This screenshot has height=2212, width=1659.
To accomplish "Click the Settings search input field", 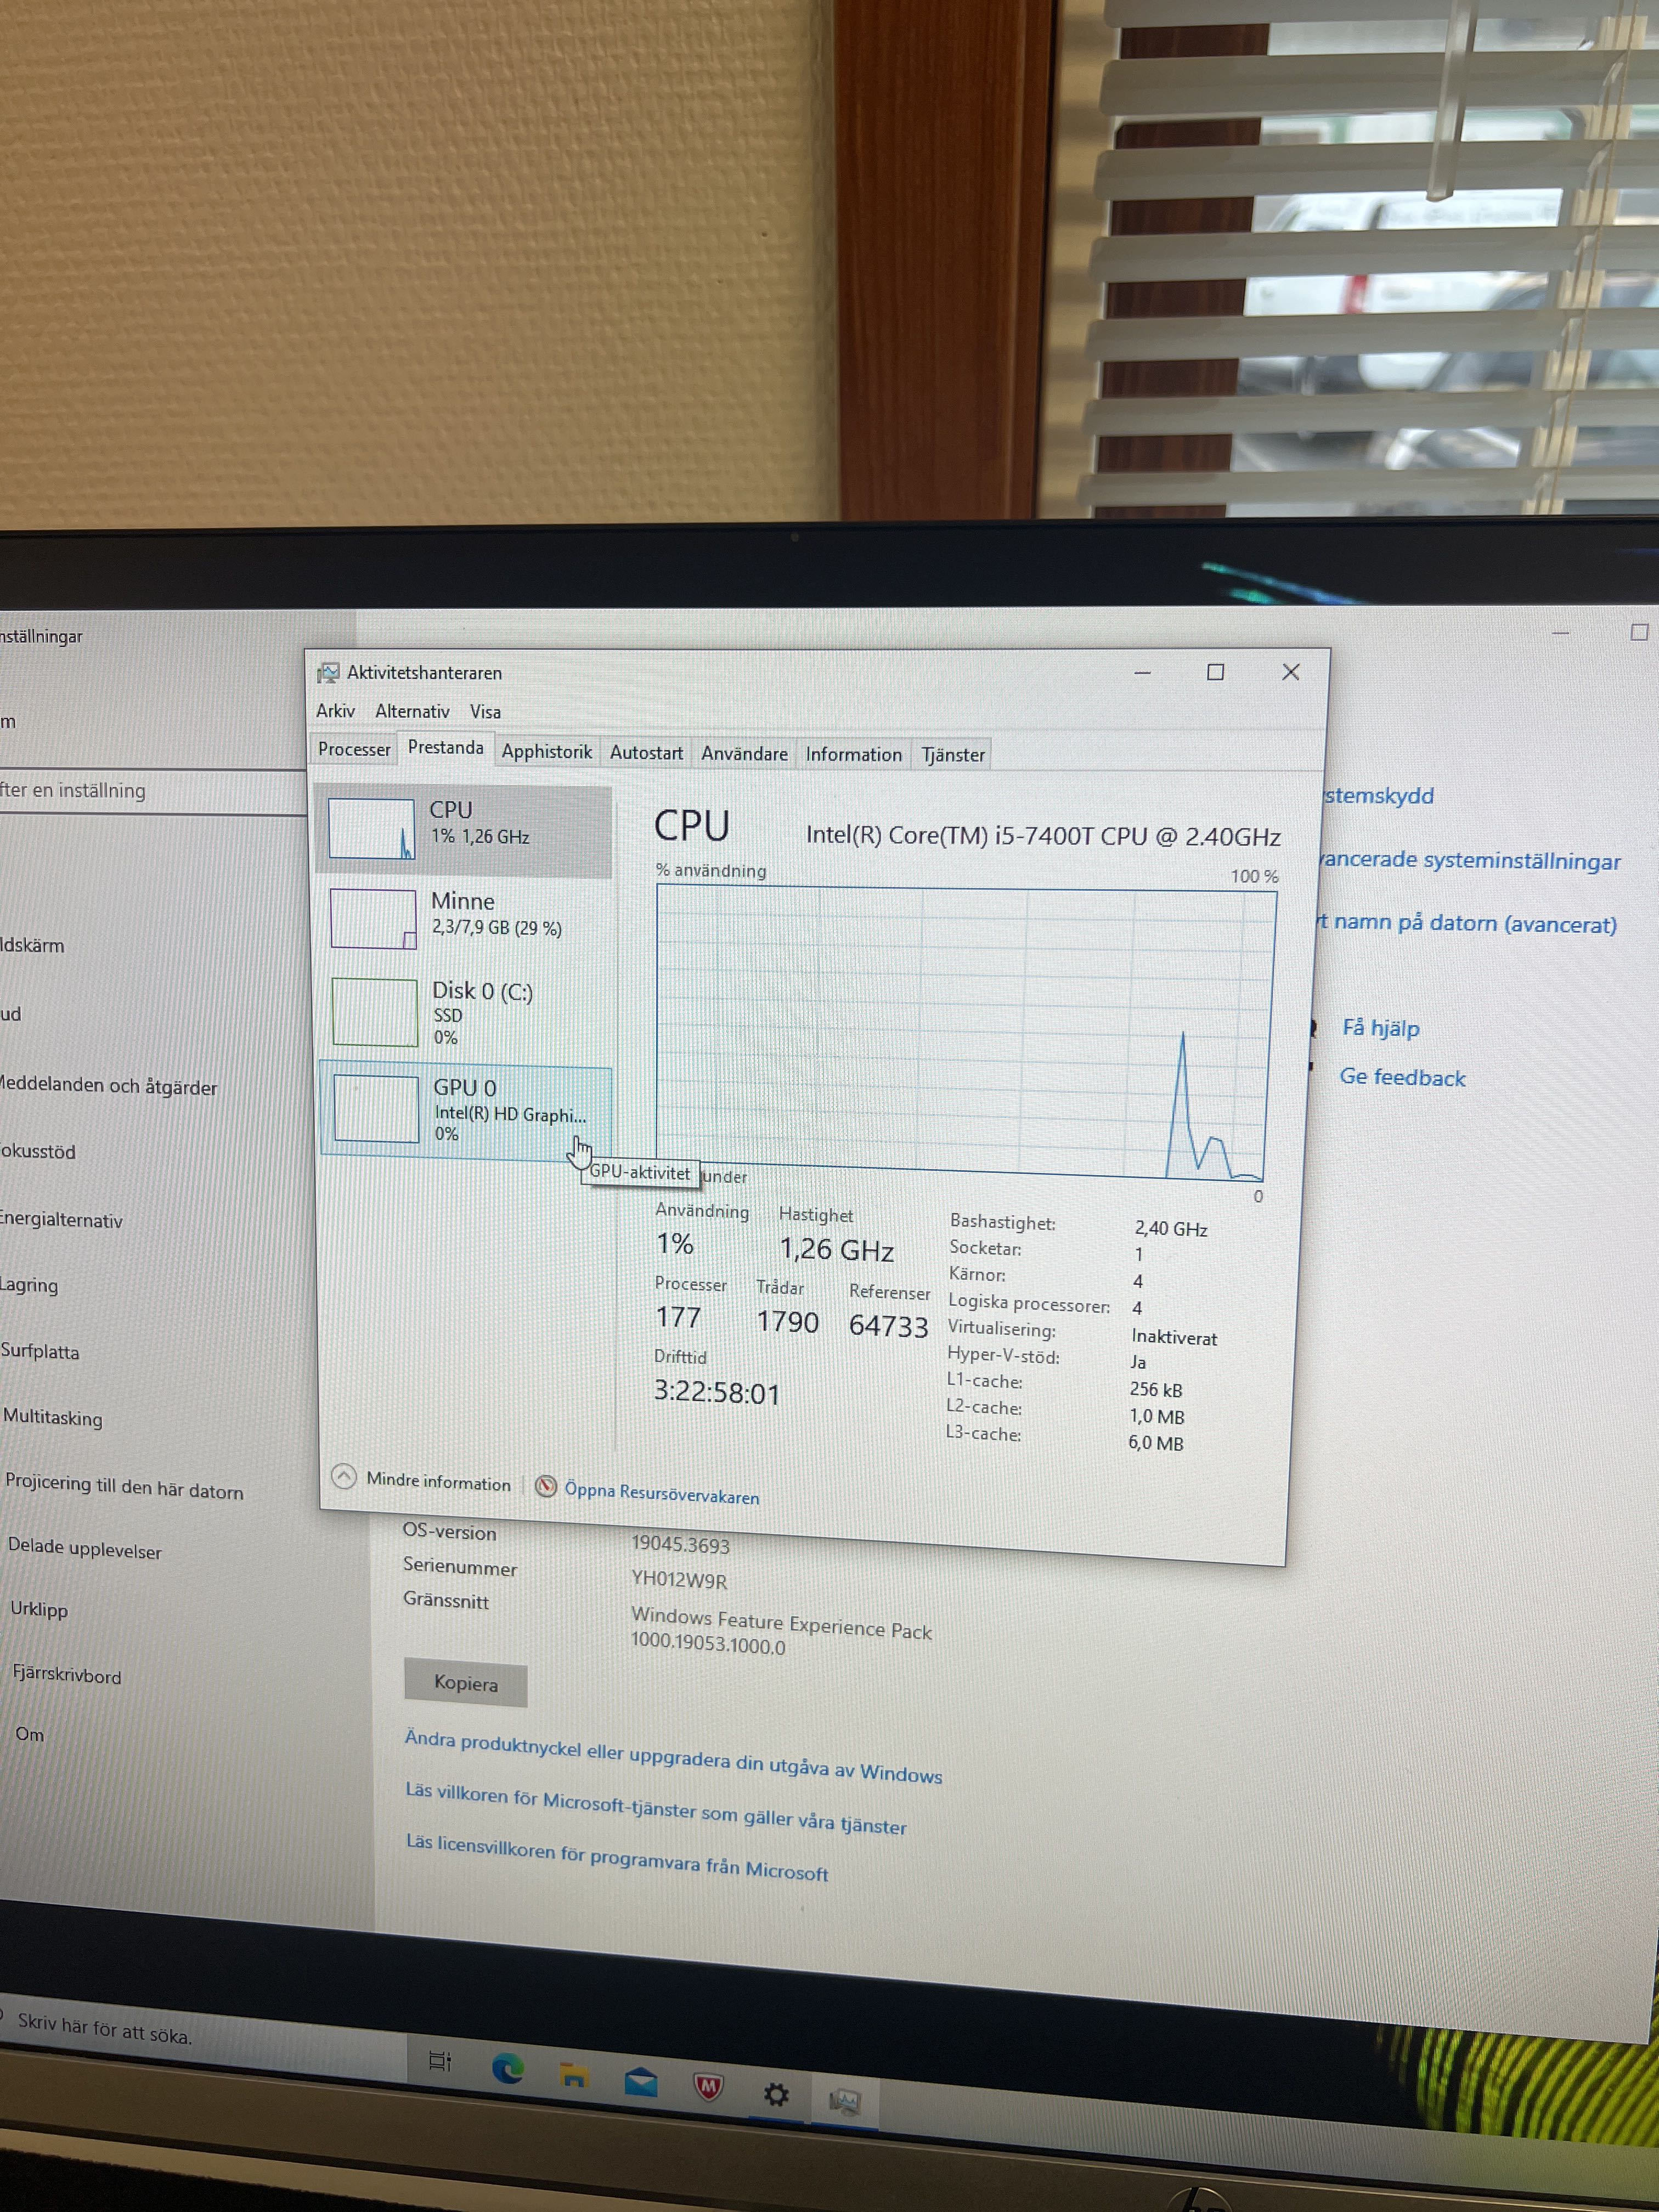I will point(153,791).
